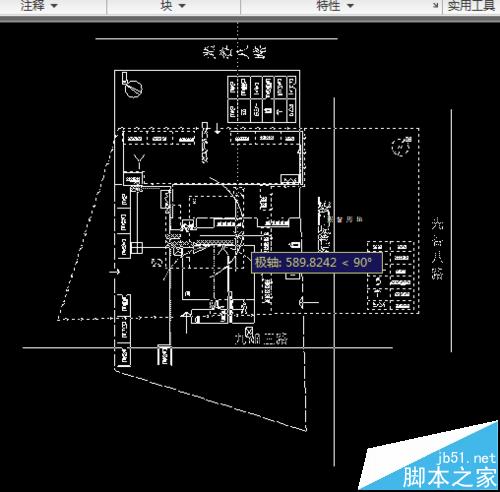Open the 特性 dialog launcher arrow

point(435,5)
